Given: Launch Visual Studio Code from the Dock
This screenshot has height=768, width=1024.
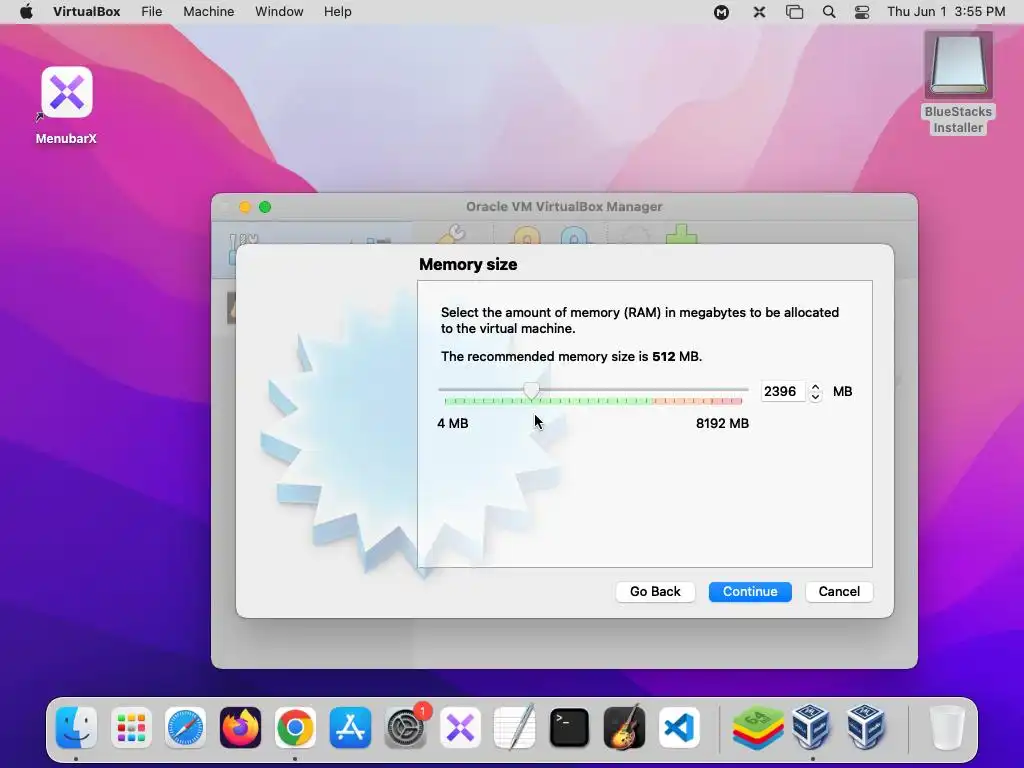Looking at the screenshot, I should point(679,727).
